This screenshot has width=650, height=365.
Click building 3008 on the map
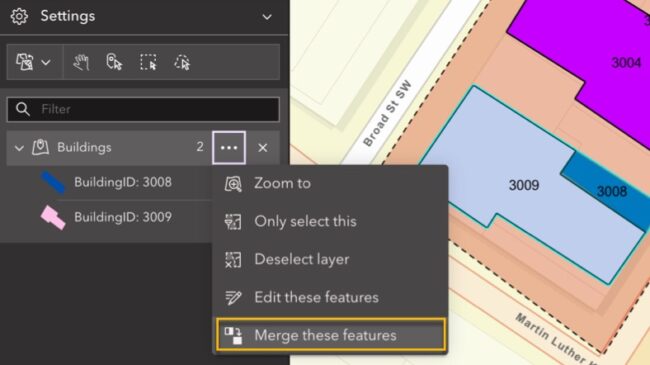coord(611,192)
